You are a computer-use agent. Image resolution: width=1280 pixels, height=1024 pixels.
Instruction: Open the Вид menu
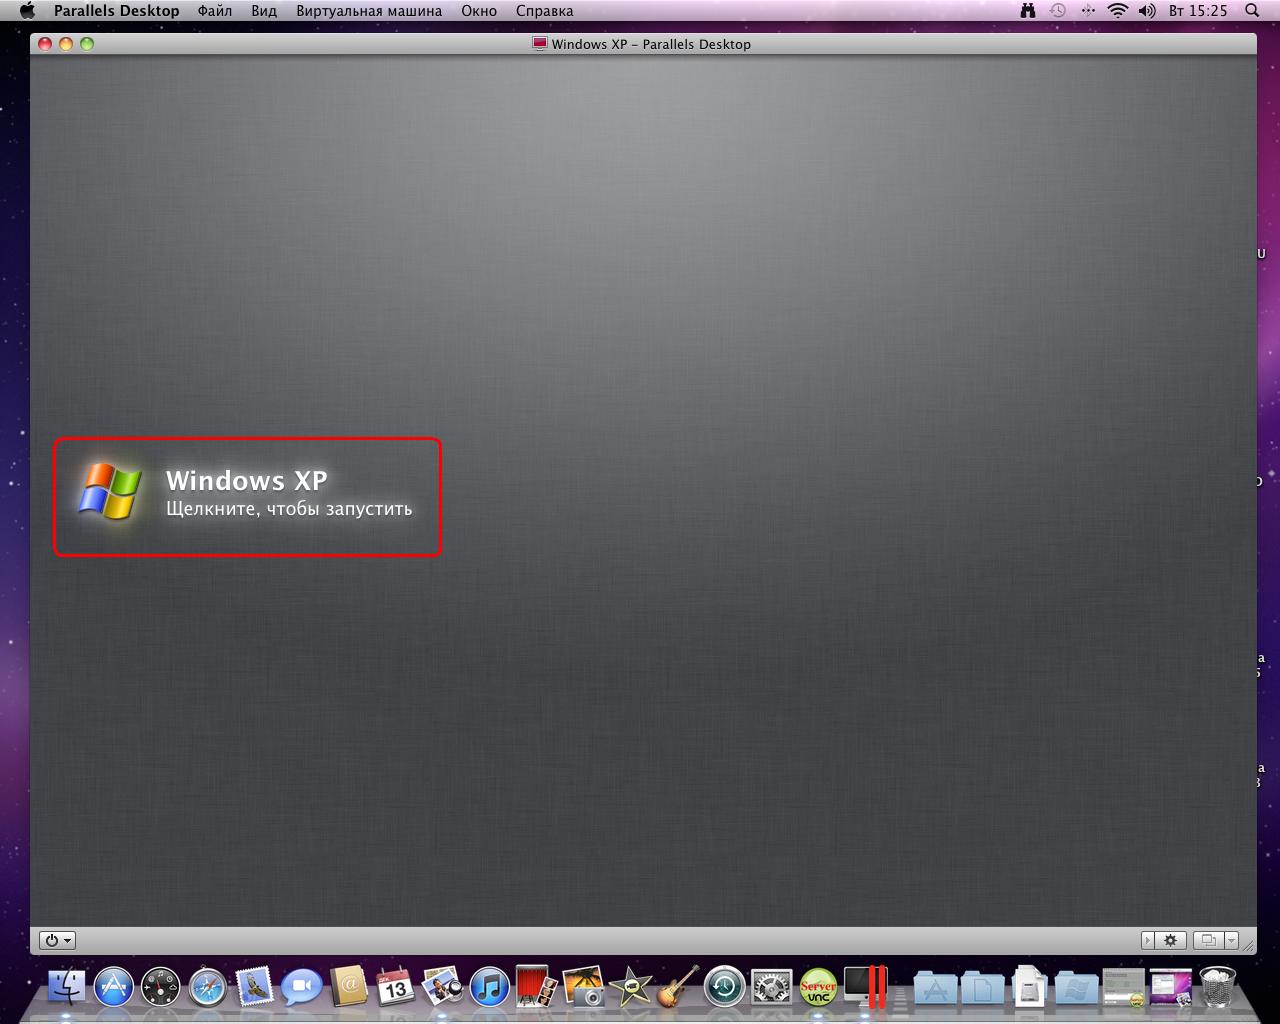(x=264, y=11)
